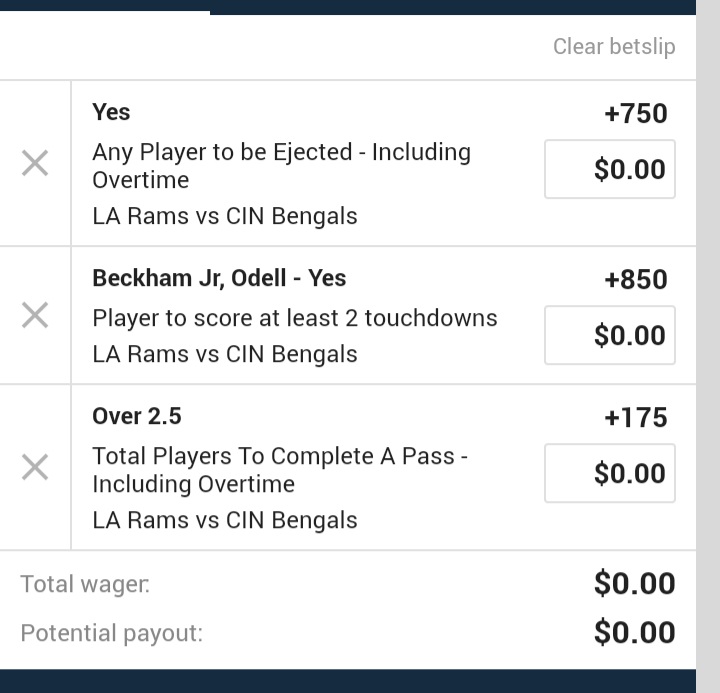720x693 pixels.
Task: Select the bold "Yes" selection title
Action: (111, 112)
